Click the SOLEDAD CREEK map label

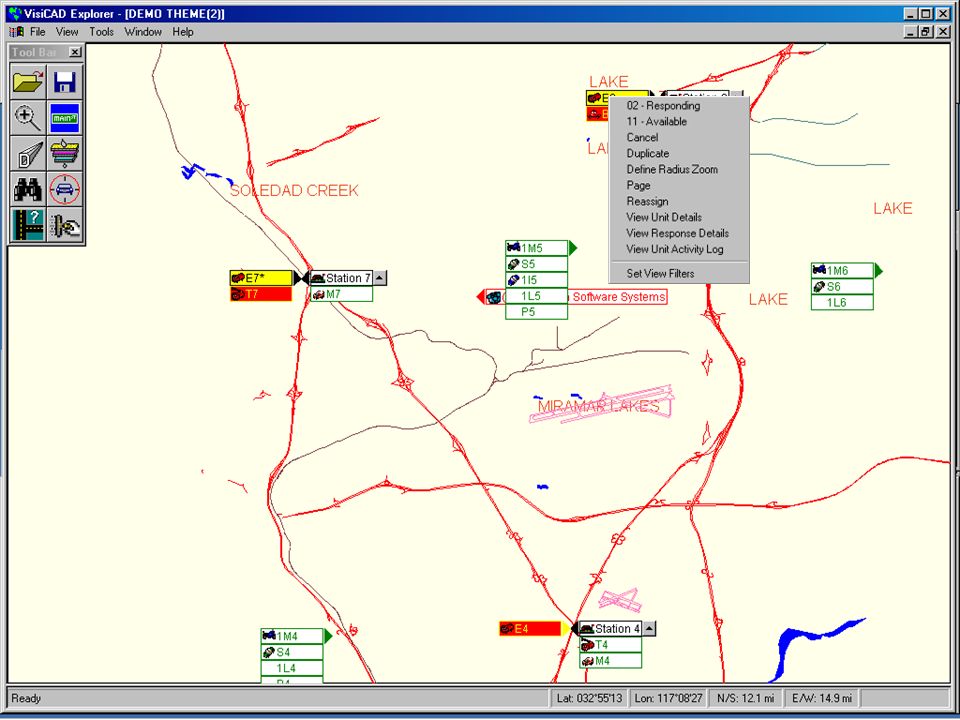pos(294,190)
